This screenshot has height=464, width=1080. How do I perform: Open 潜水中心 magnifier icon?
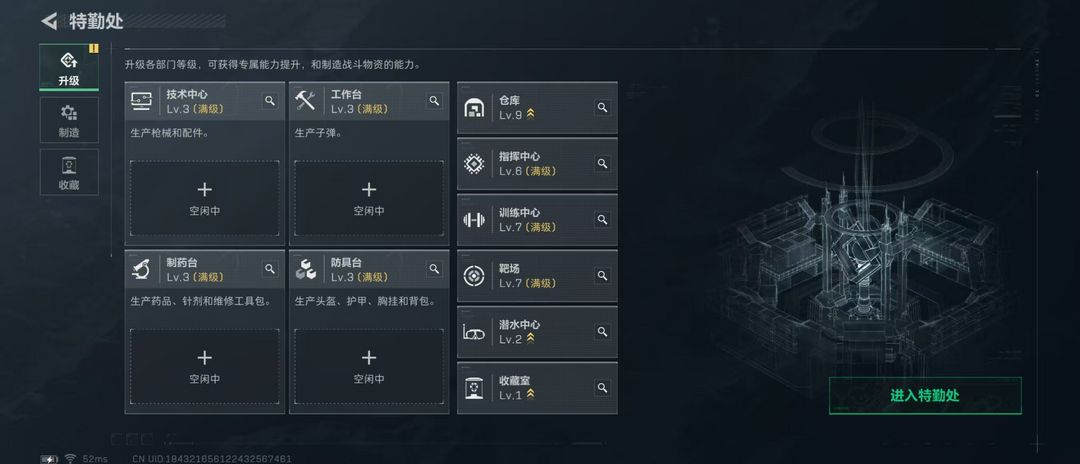pos(602,331)
